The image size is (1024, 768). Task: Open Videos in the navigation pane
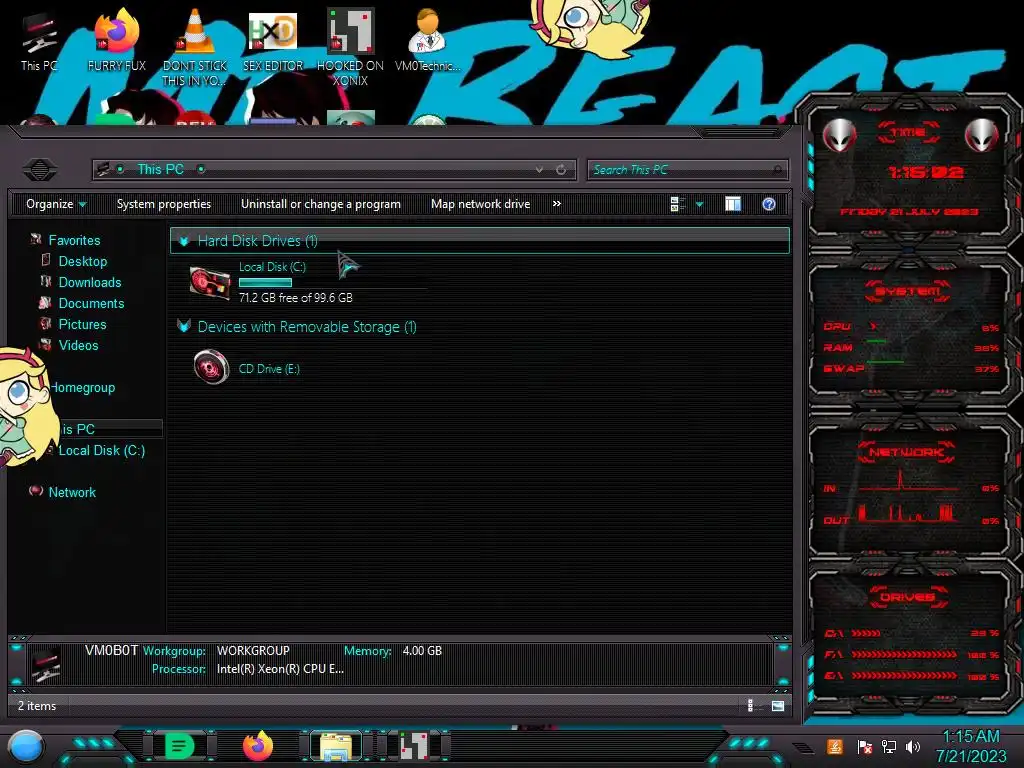[x=78, y=345]
